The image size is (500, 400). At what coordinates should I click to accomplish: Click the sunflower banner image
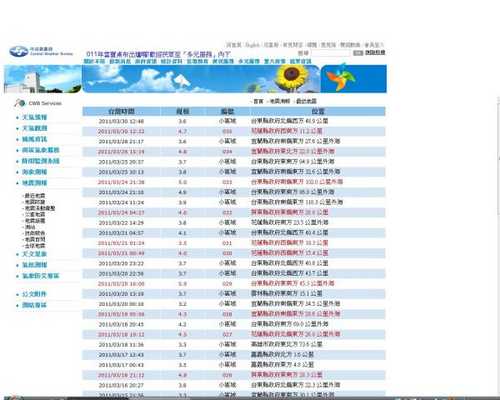(291, 77)
